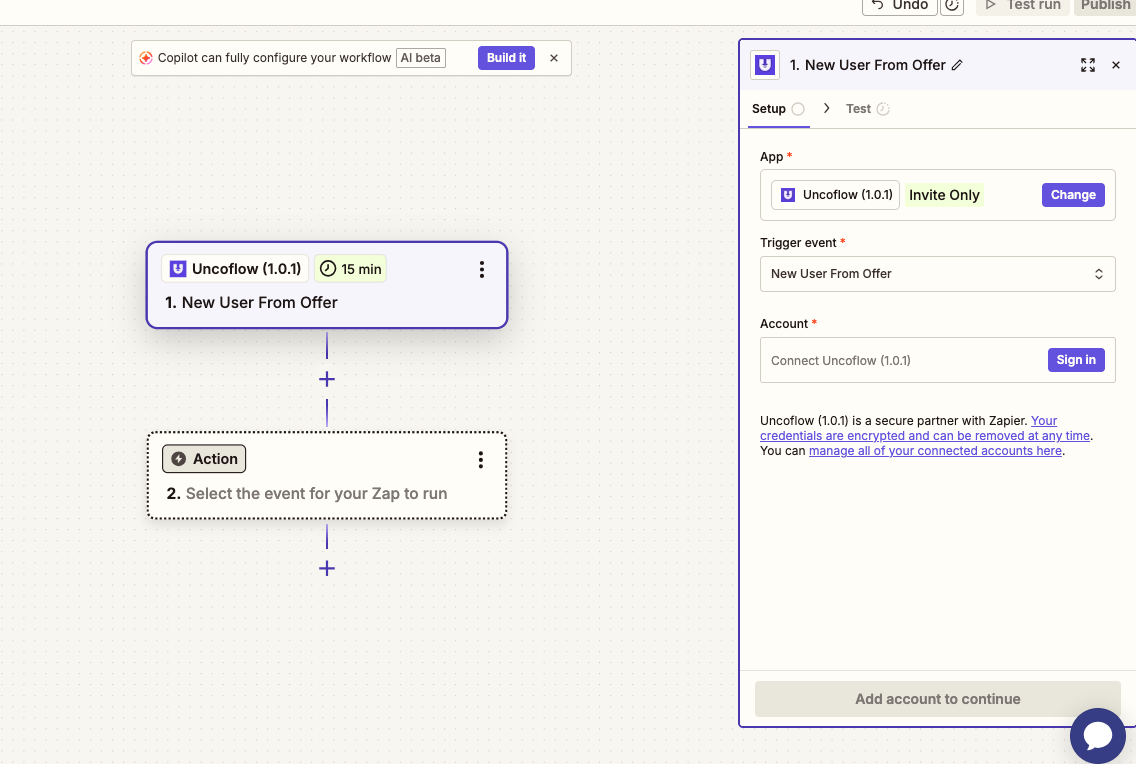Open three-dot menu on Uncoflow trigger step

[482, 269]
